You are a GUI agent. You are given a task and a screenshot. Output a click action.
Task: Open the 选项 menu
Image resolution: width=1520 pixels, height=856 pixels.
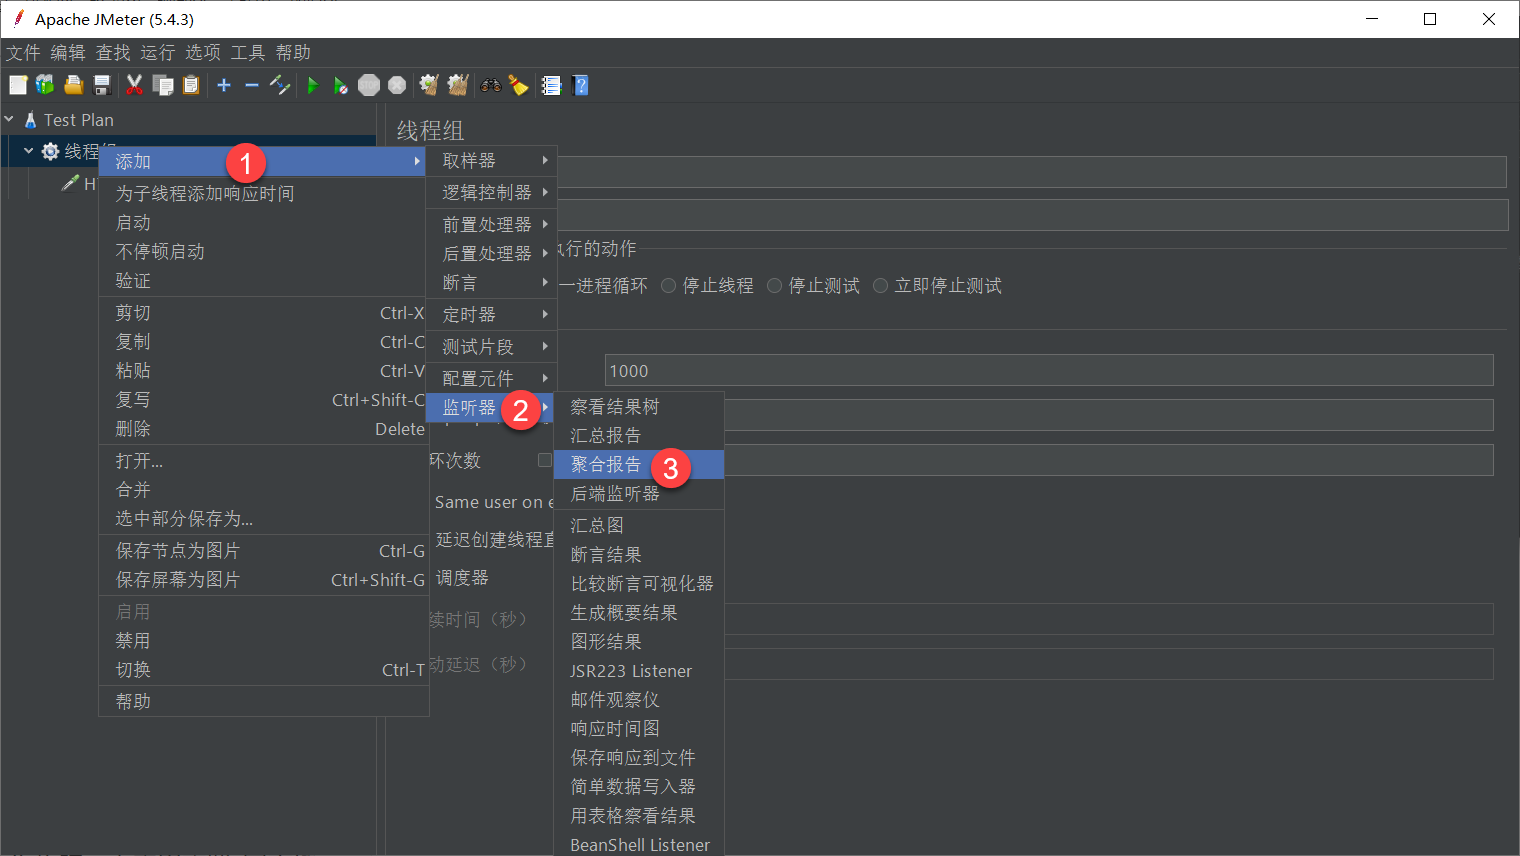[x=203, y=53]
